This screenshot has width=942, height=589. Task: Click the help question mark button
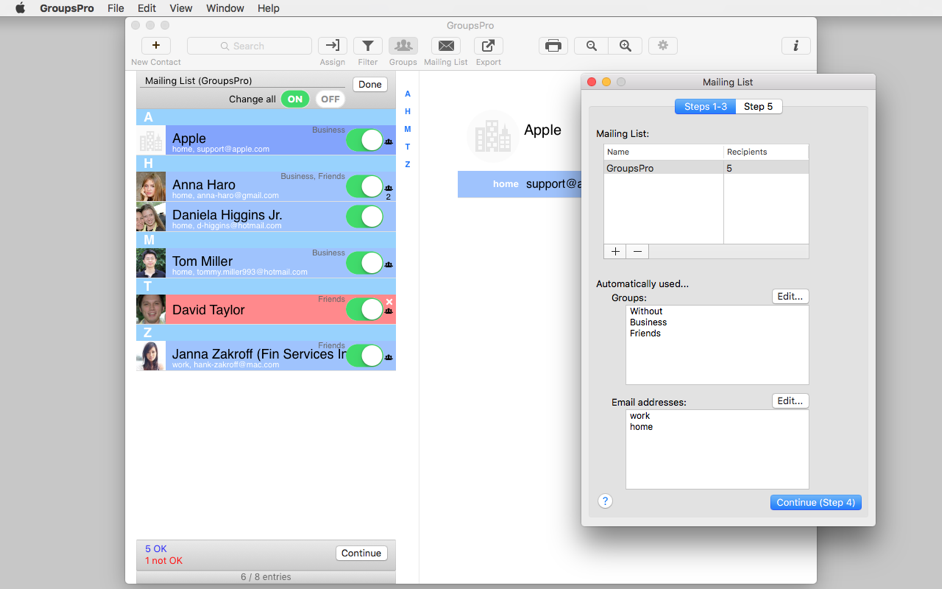605,501
